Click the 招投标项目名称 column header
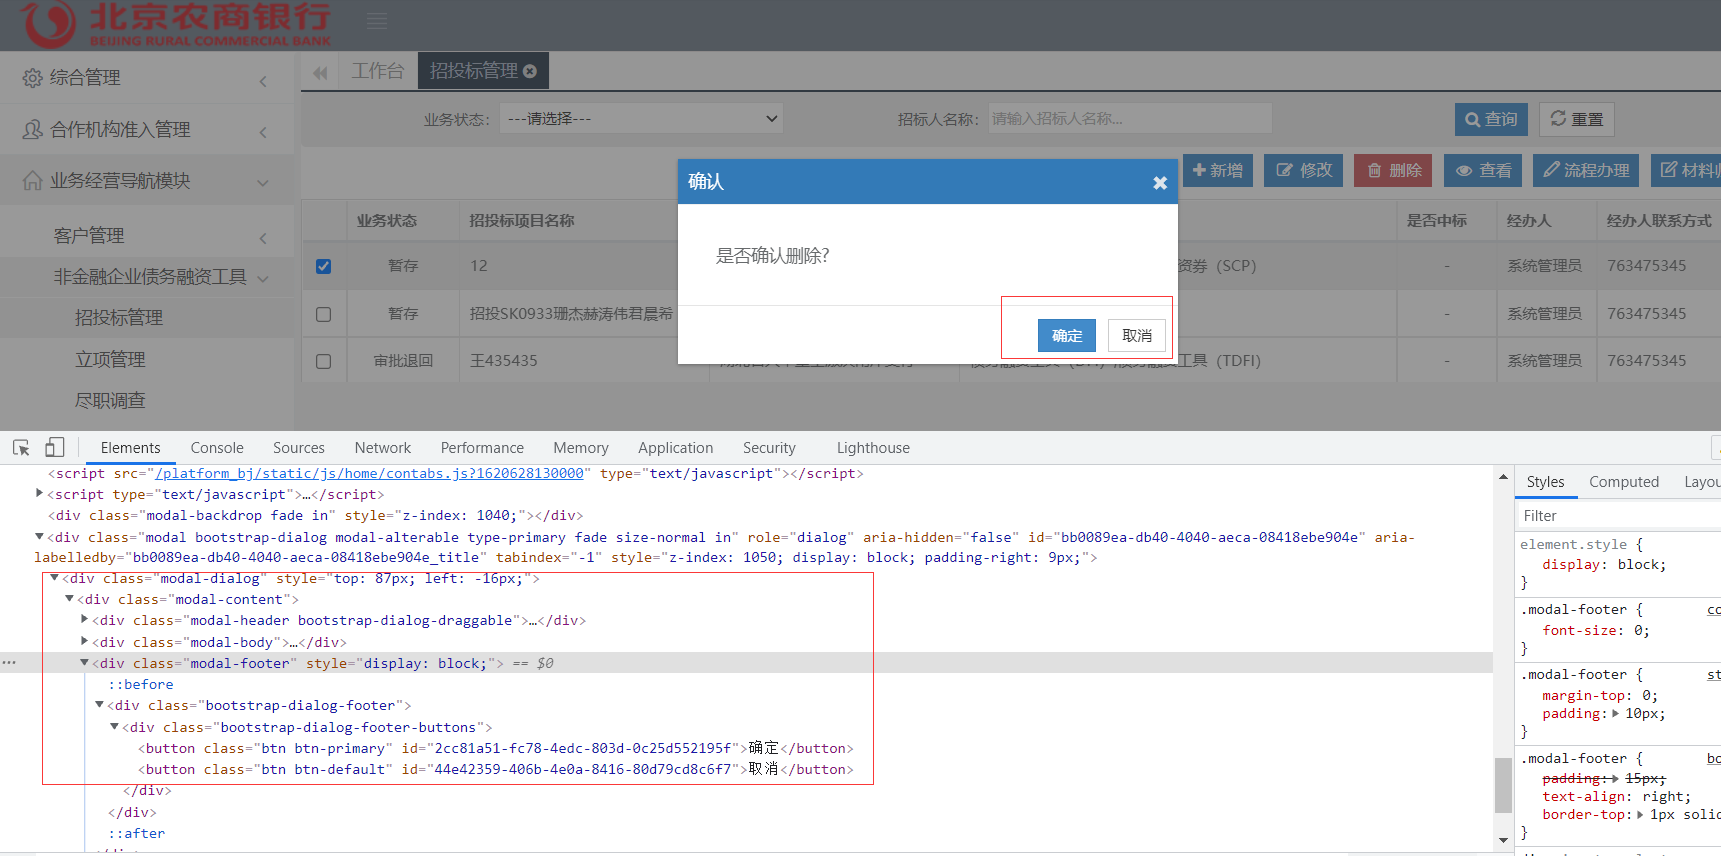 (522, 221)
